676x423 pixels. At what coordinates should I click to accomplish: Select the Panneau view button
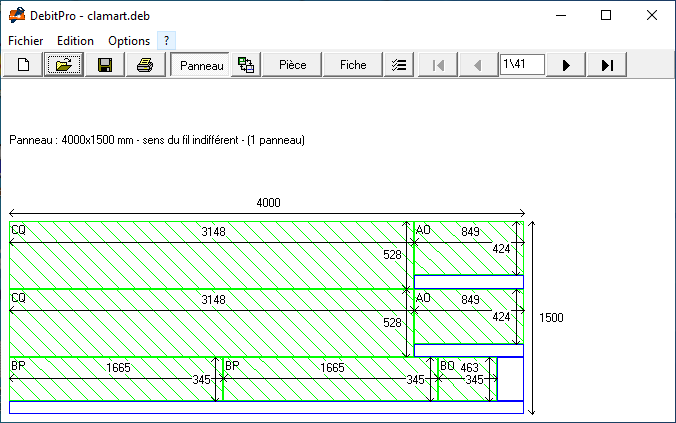click(200, 65)
